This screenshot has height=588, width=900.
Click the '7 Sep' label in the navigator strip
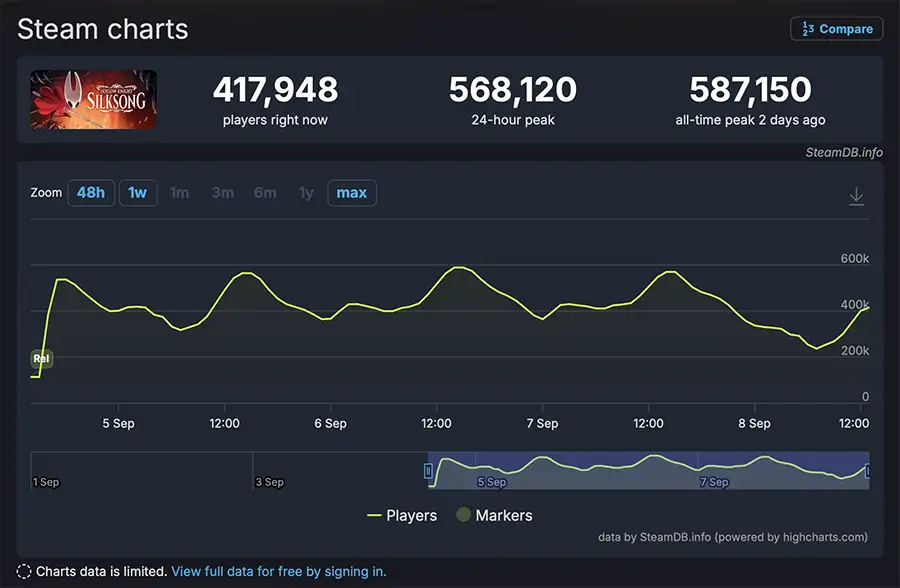point(715,482)
